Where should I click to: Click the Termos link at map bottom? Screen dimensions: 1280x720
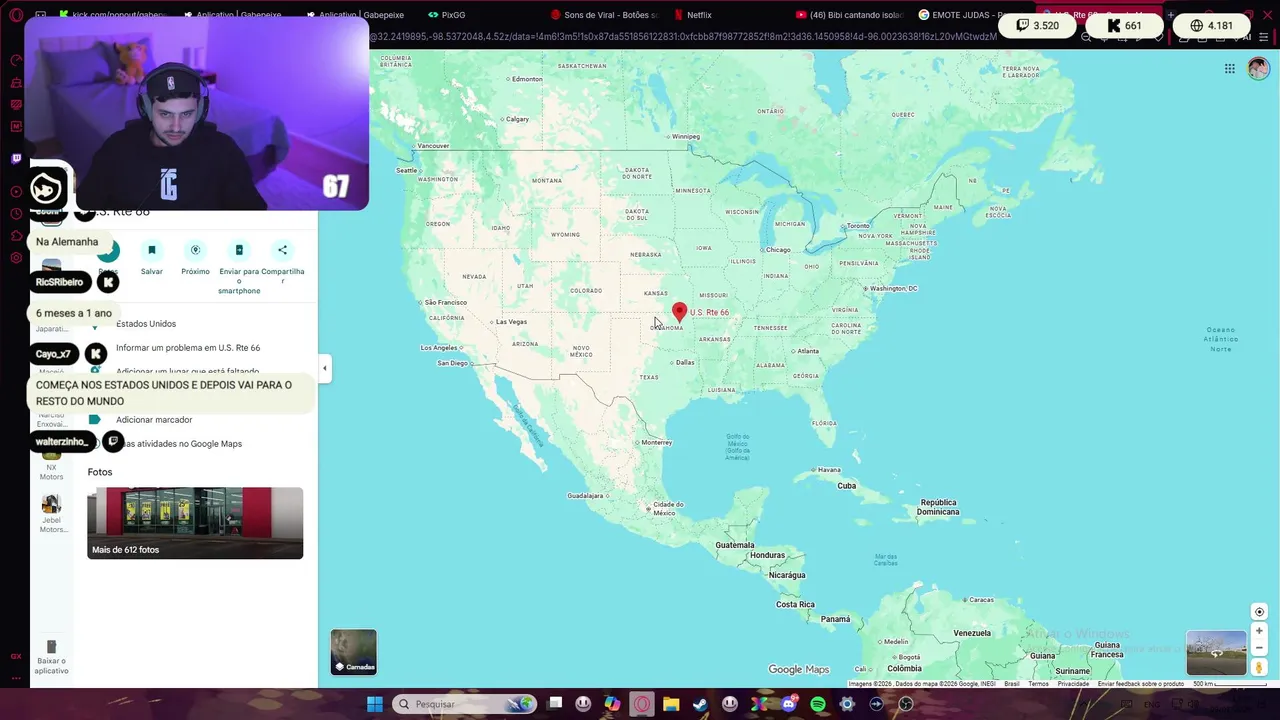(1039, 684)
